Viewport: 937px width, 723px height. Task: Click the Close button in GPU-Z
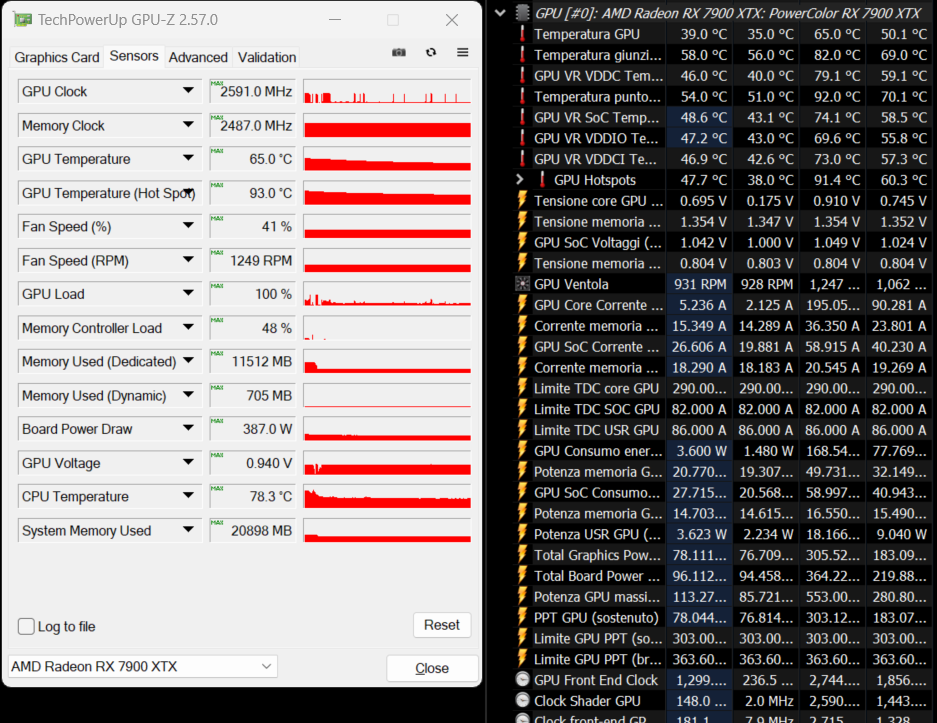tap(432, 668)
